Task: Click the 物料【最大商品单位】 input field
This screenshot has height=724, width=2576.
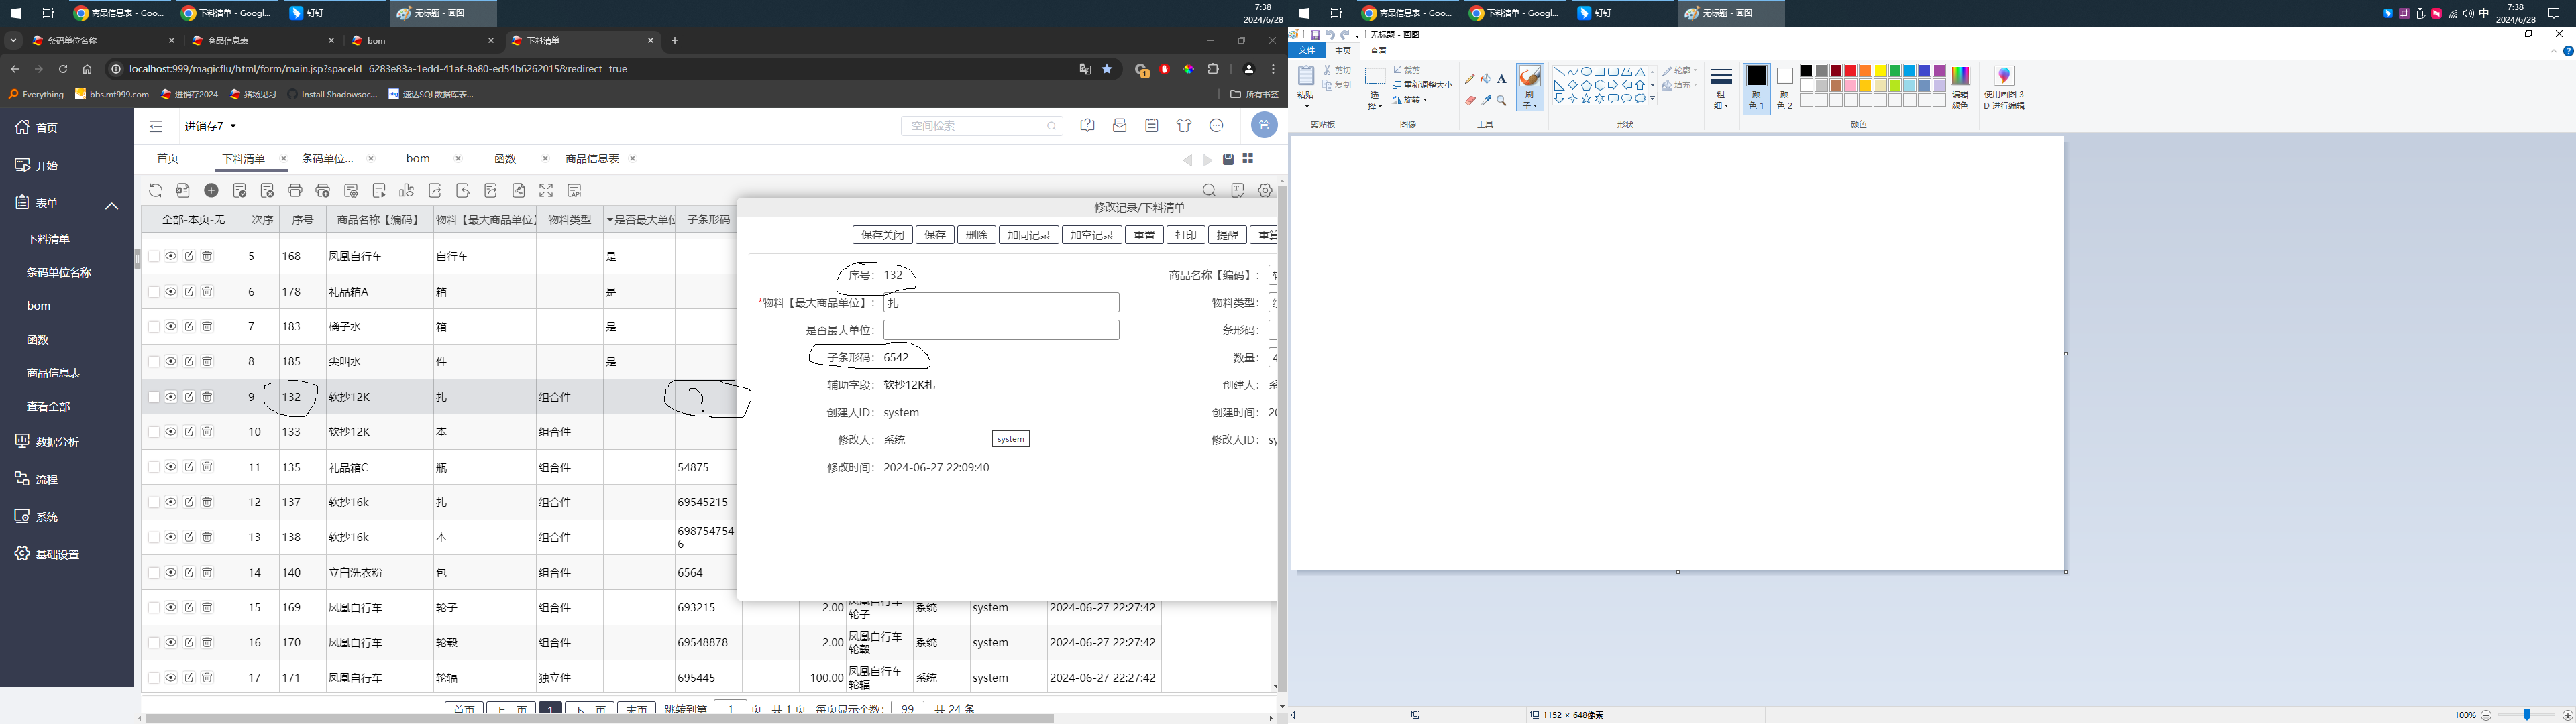Action: click(x=1001, y=302)
